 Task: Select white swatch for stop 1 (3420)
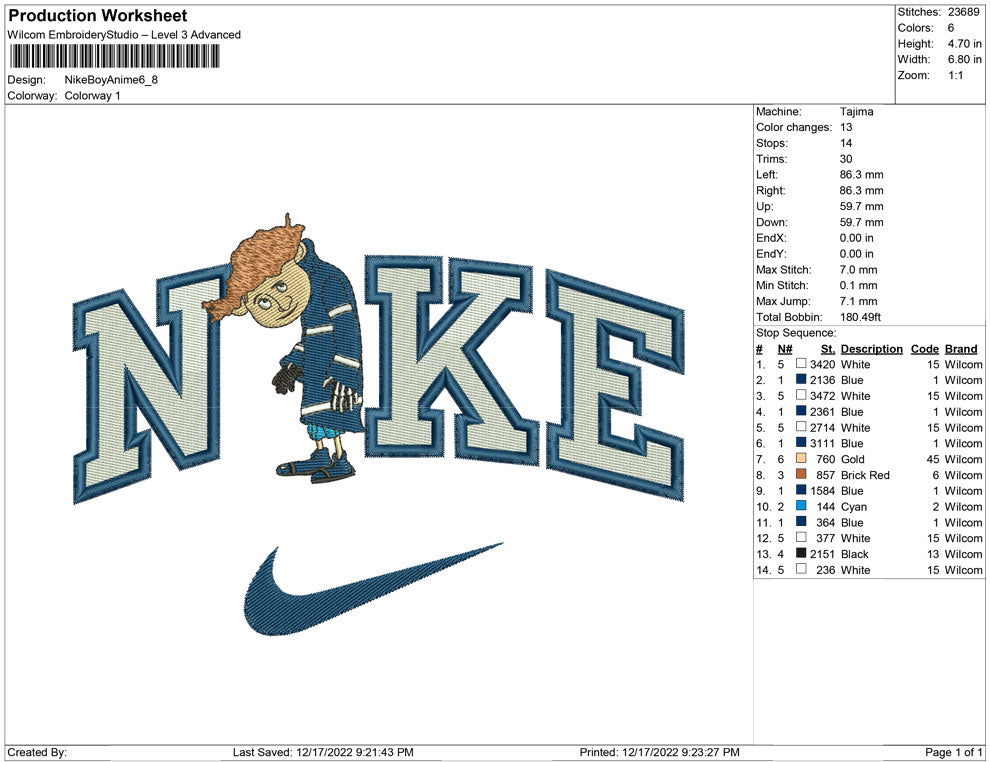(x=801, y=364)
